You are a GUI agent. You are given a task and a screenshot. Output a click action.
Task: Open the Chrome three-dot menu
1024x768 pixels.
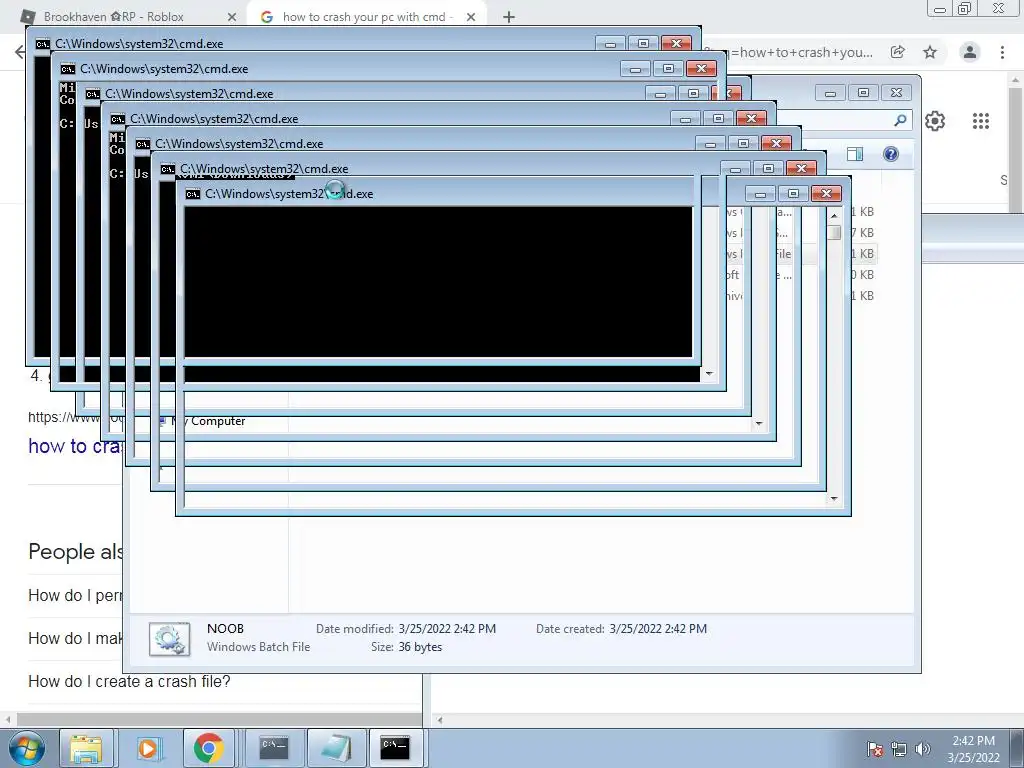pyautogui.click(x=1002, y=52)
